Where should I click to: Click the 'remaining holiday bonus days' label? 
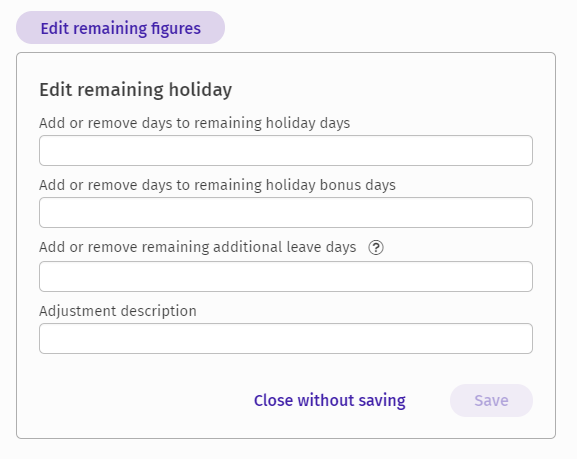[217, 185]
